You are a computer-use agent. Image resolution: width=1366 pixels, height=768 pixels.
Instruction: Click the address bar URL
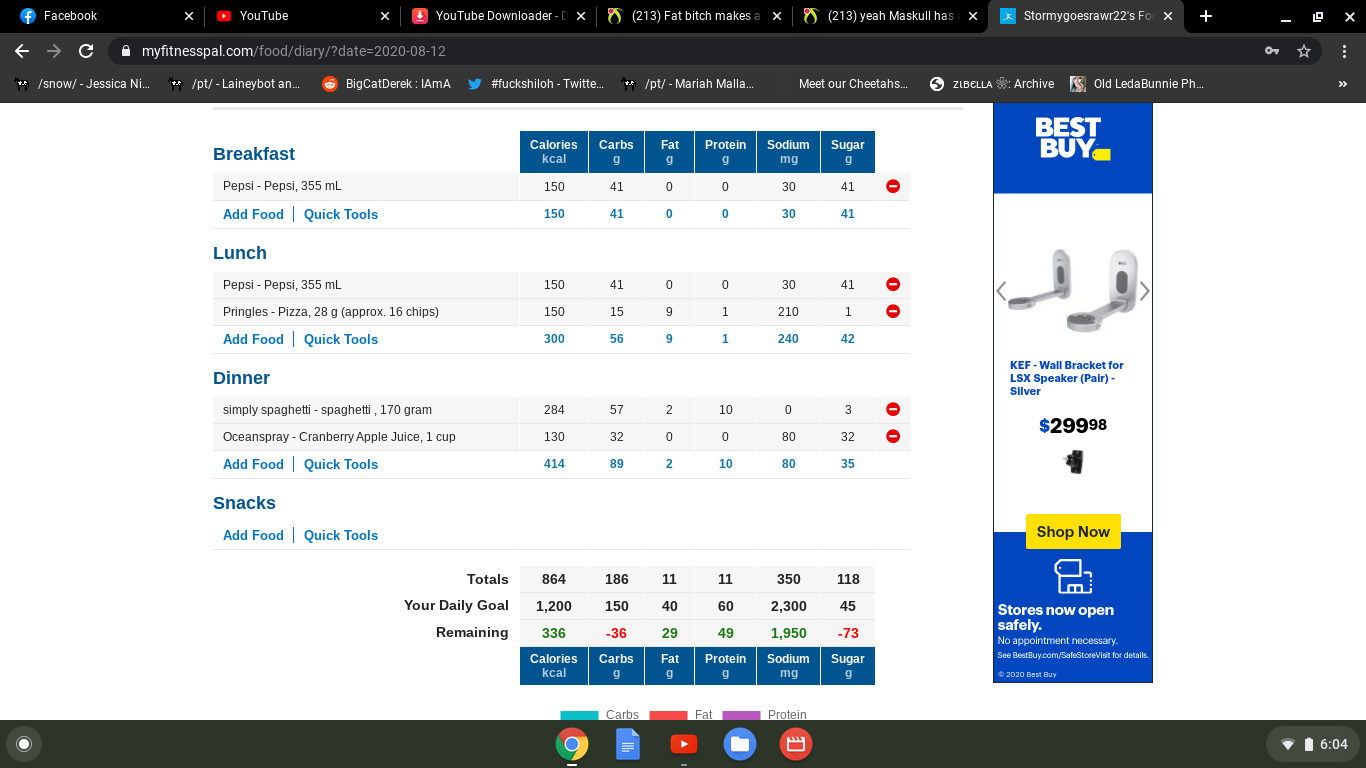pyautogui.click(x=294, y=51)
